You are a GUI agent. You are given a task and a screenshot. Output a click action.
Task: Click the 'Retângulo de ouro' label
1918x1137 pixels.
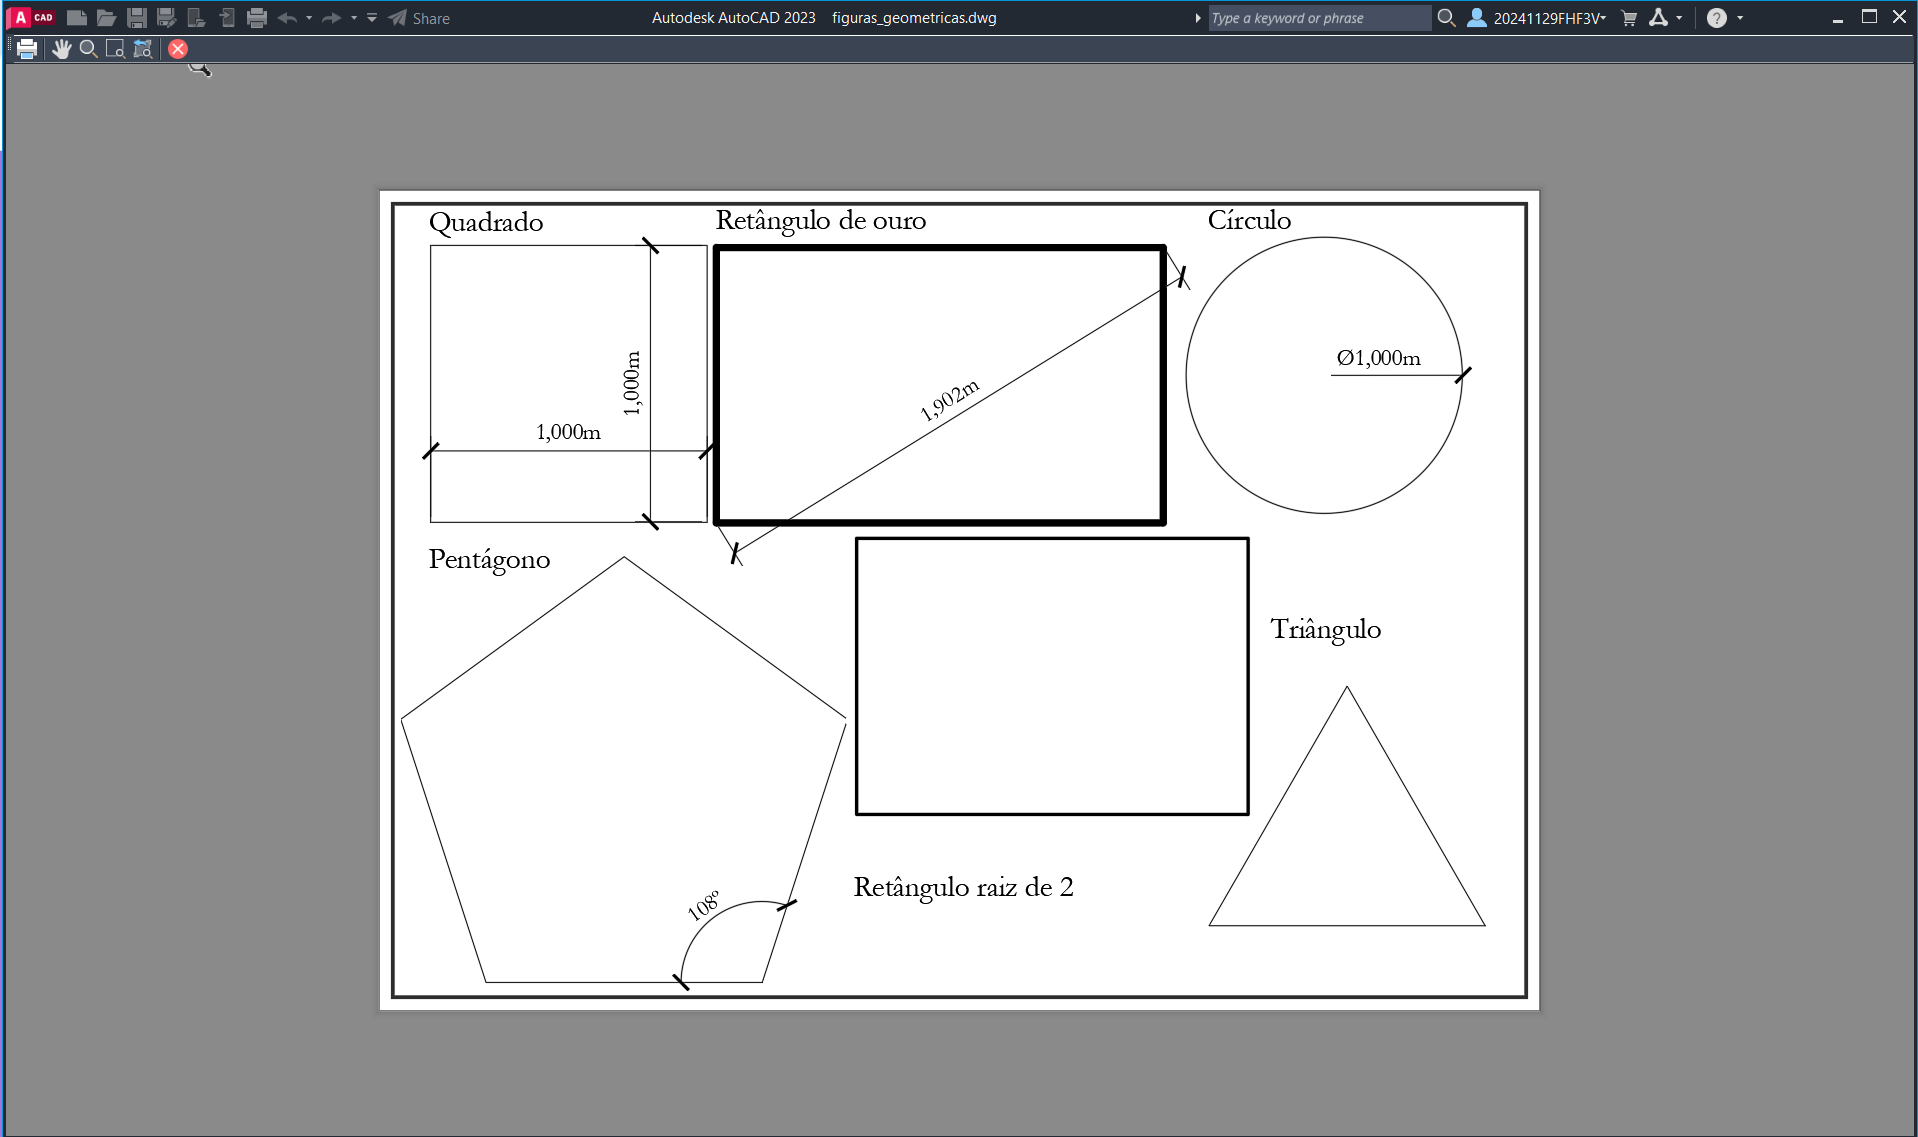tap(821, 222)
